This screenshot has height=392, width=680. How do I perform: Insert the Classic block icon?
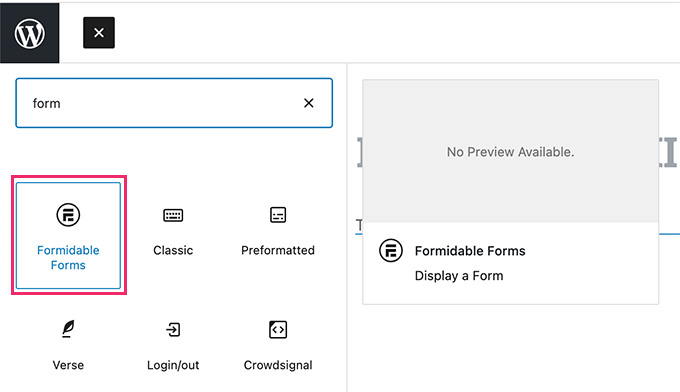[x=173, y=215]
